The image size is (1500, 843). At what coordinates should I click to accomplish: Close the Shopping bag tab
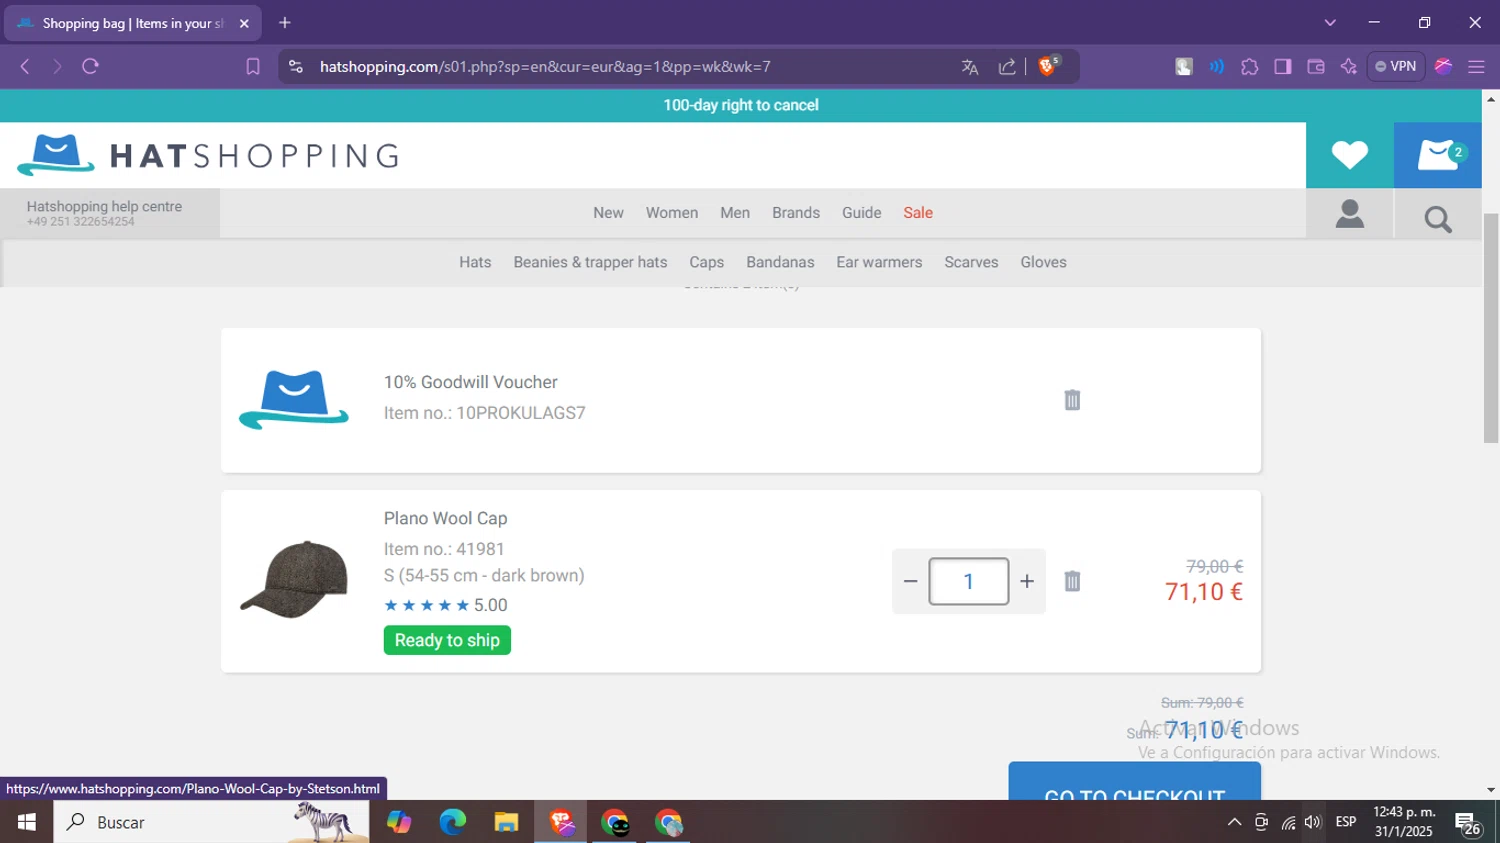(x=244, y=23)
